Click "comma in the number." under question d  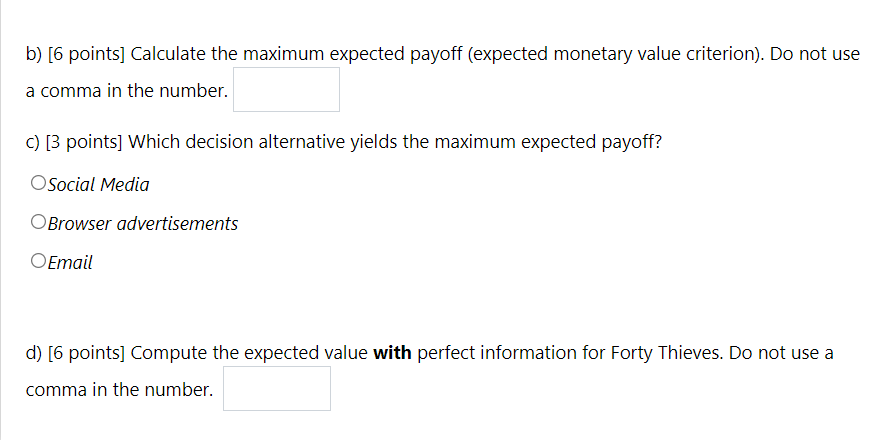tap(119, 390)
